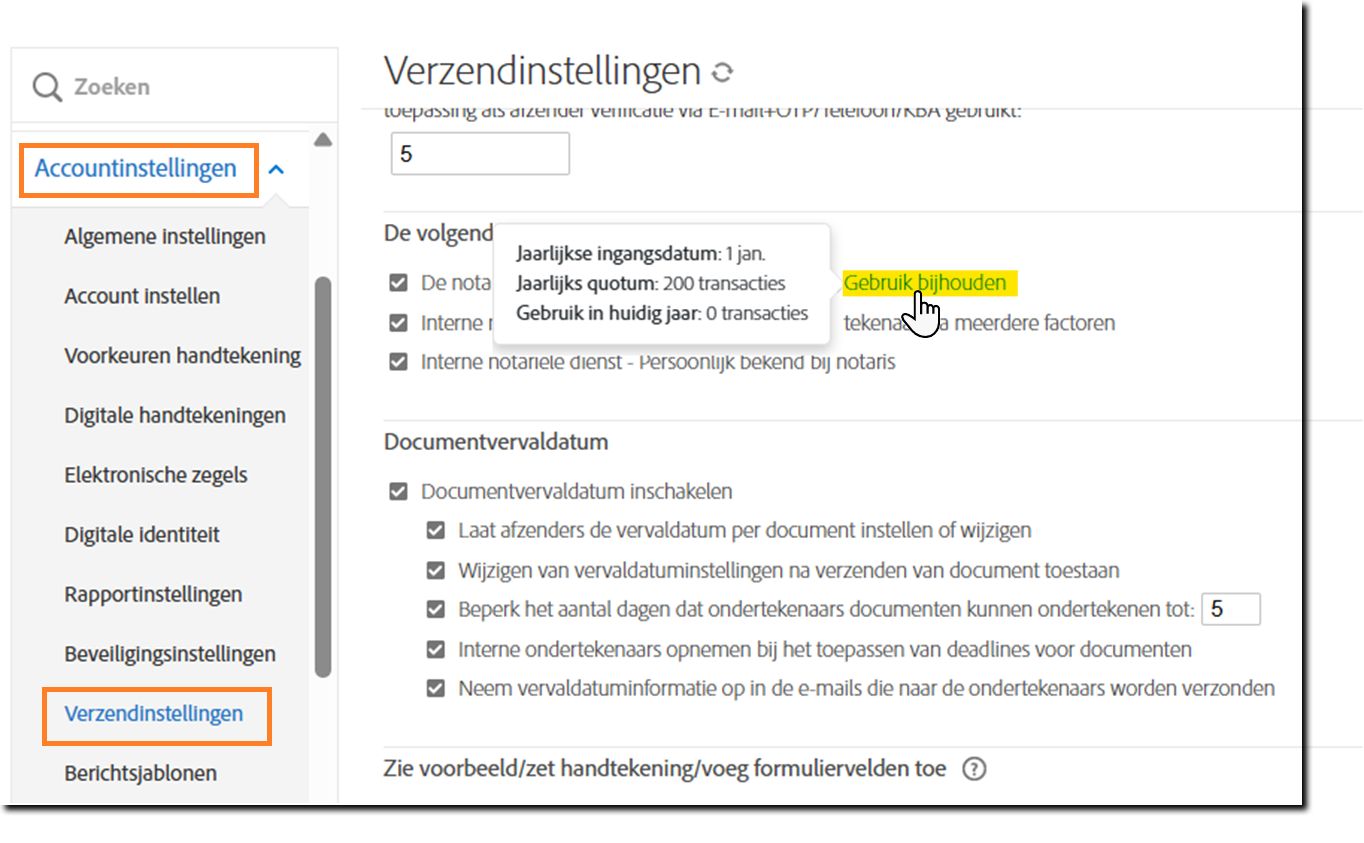The image size is (1364, 843).
Task: Click the verification limit input showing 5
Action: [x=480, y=152]
